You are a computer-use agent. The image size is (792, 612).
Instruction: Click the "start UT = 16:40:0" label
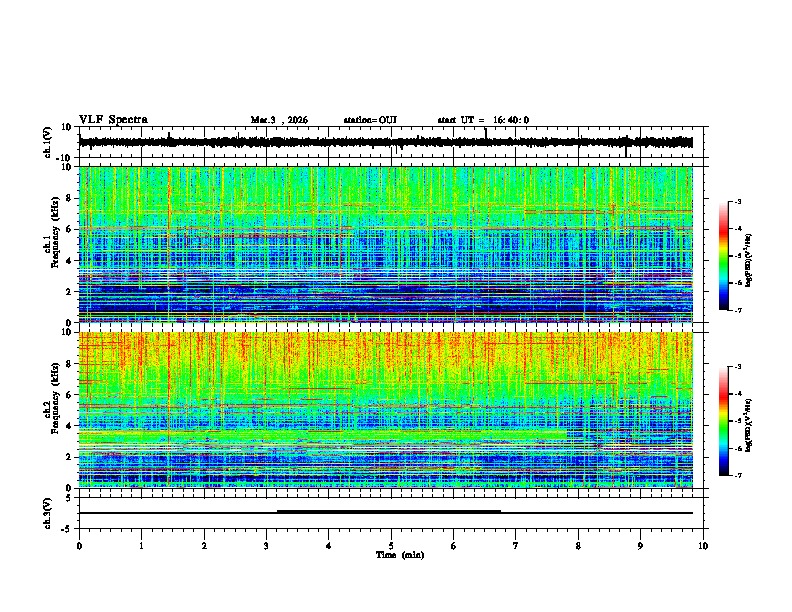click(483, 120)
